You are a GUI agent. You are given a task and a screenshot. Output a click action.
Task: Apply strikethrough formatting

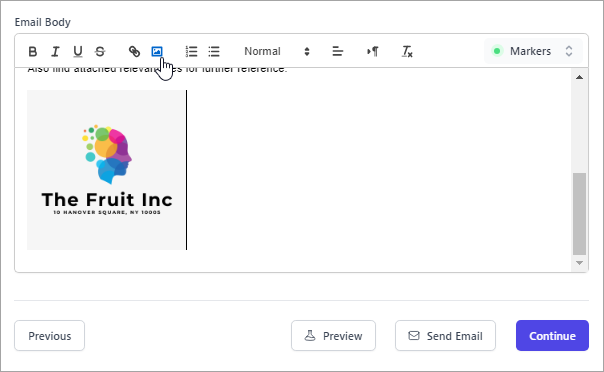(x=100, y=51)
